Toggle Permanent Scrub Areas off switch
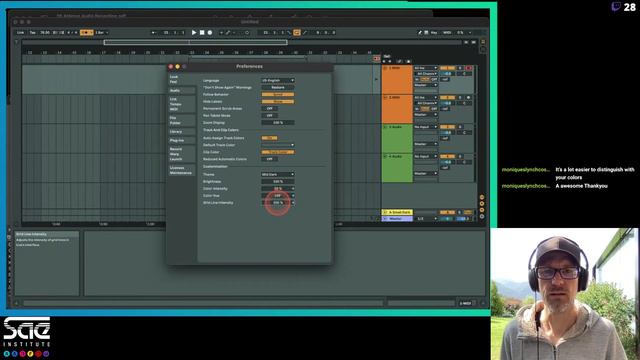Image resolution: width=640 pixels, height=360 pixels. click(x=269, y=109)
